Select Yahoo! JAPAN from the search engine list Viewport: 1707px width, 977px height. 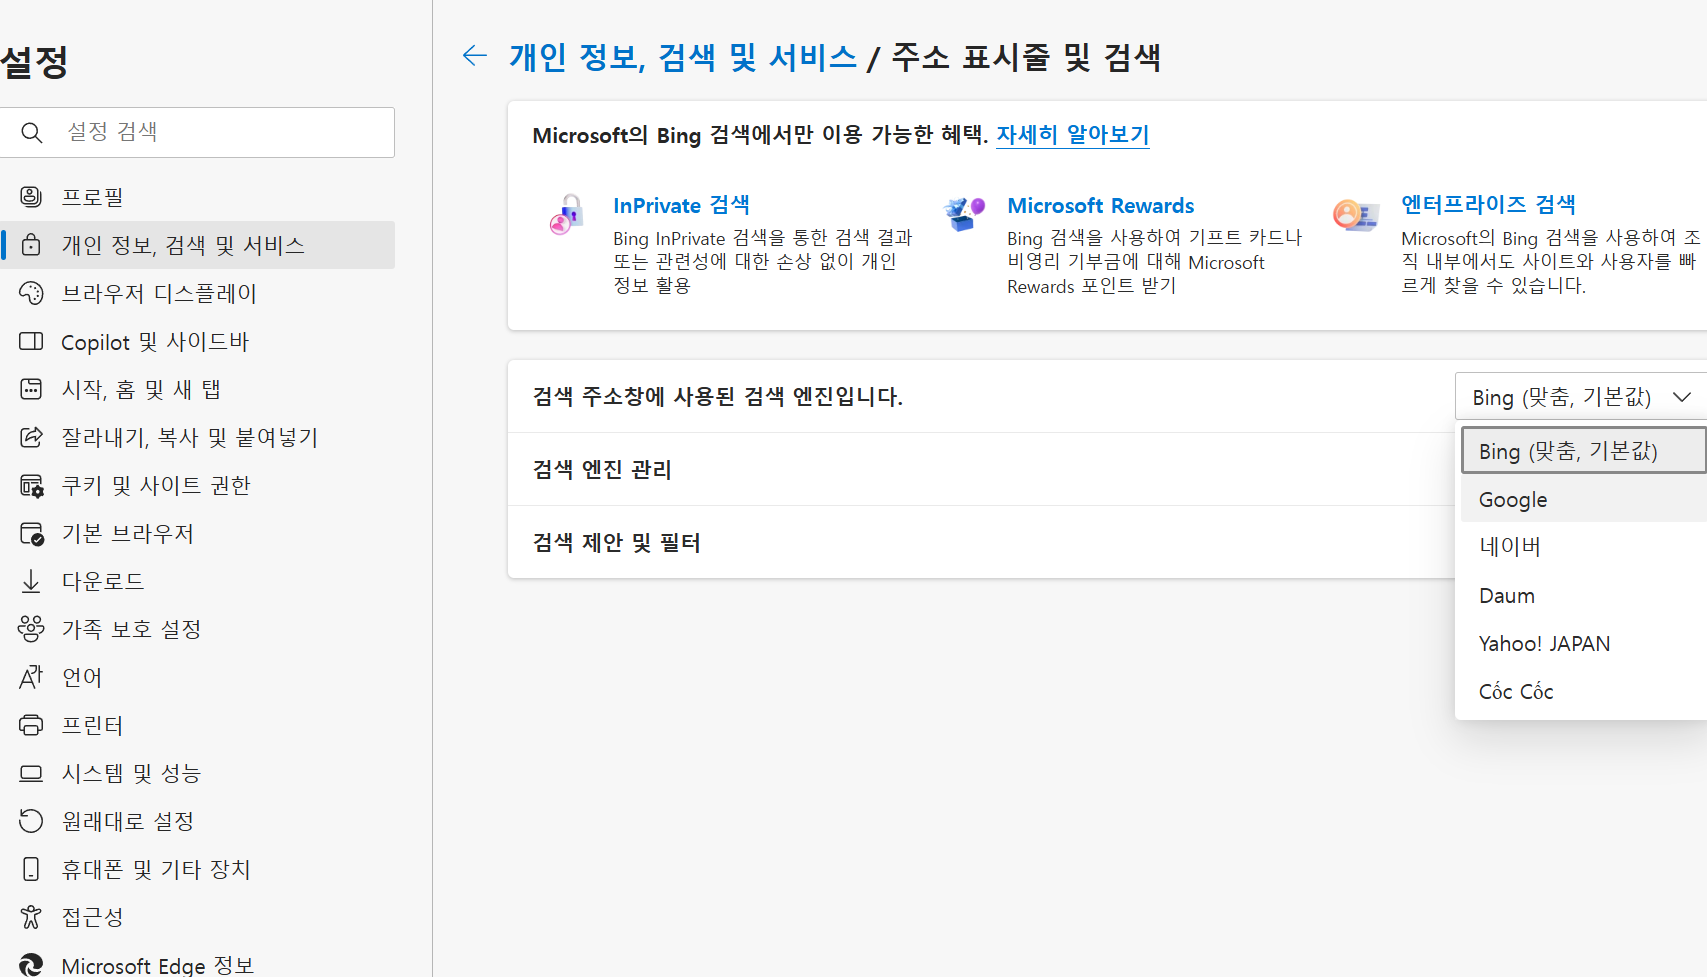tap(1583, 643)
